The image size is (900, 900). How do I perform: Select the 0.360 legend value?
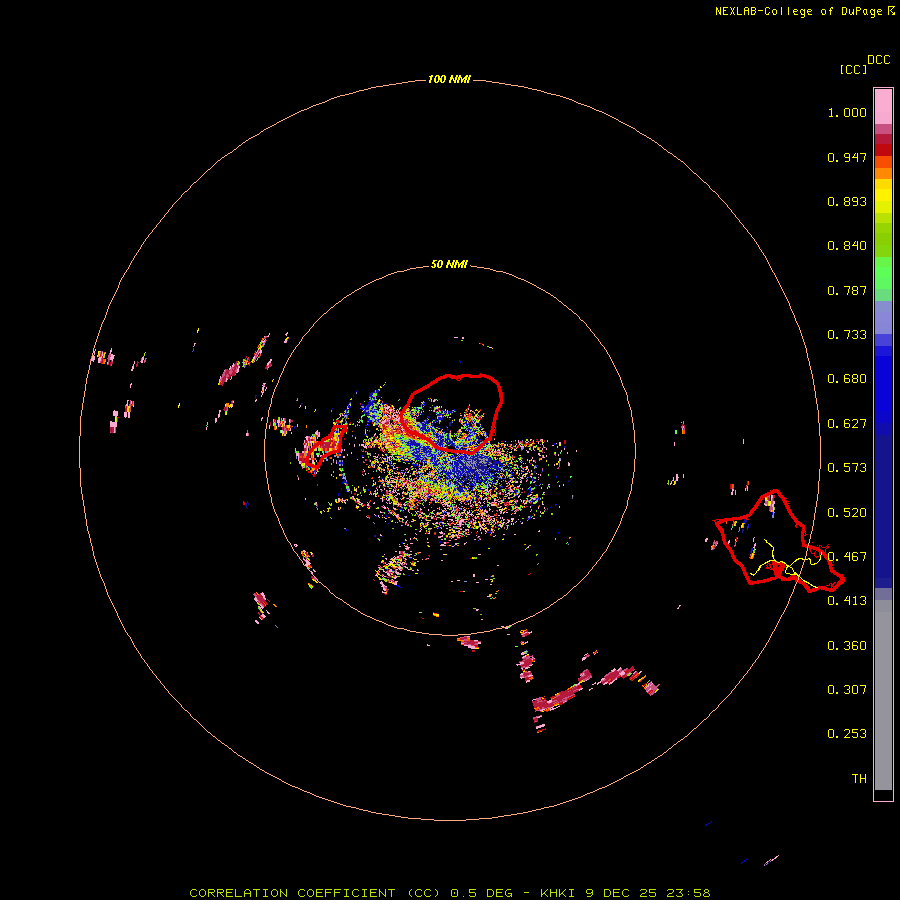(847, 646)
